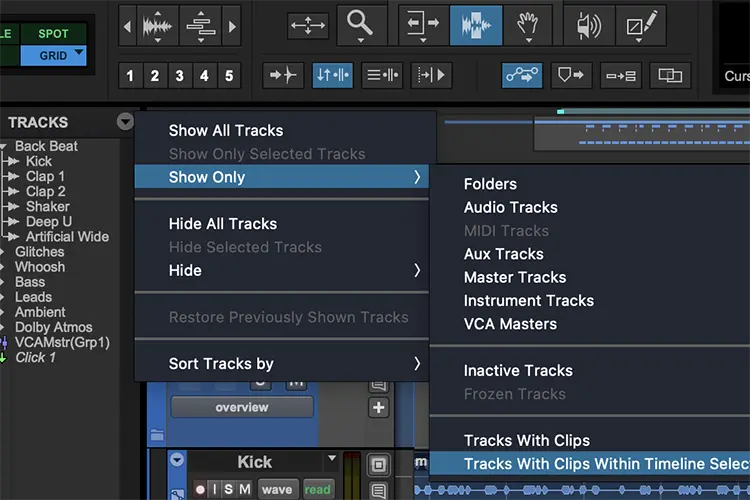Toggle Insertion Follows Playback
Viewport: 750px width, 500px height.
431,75
